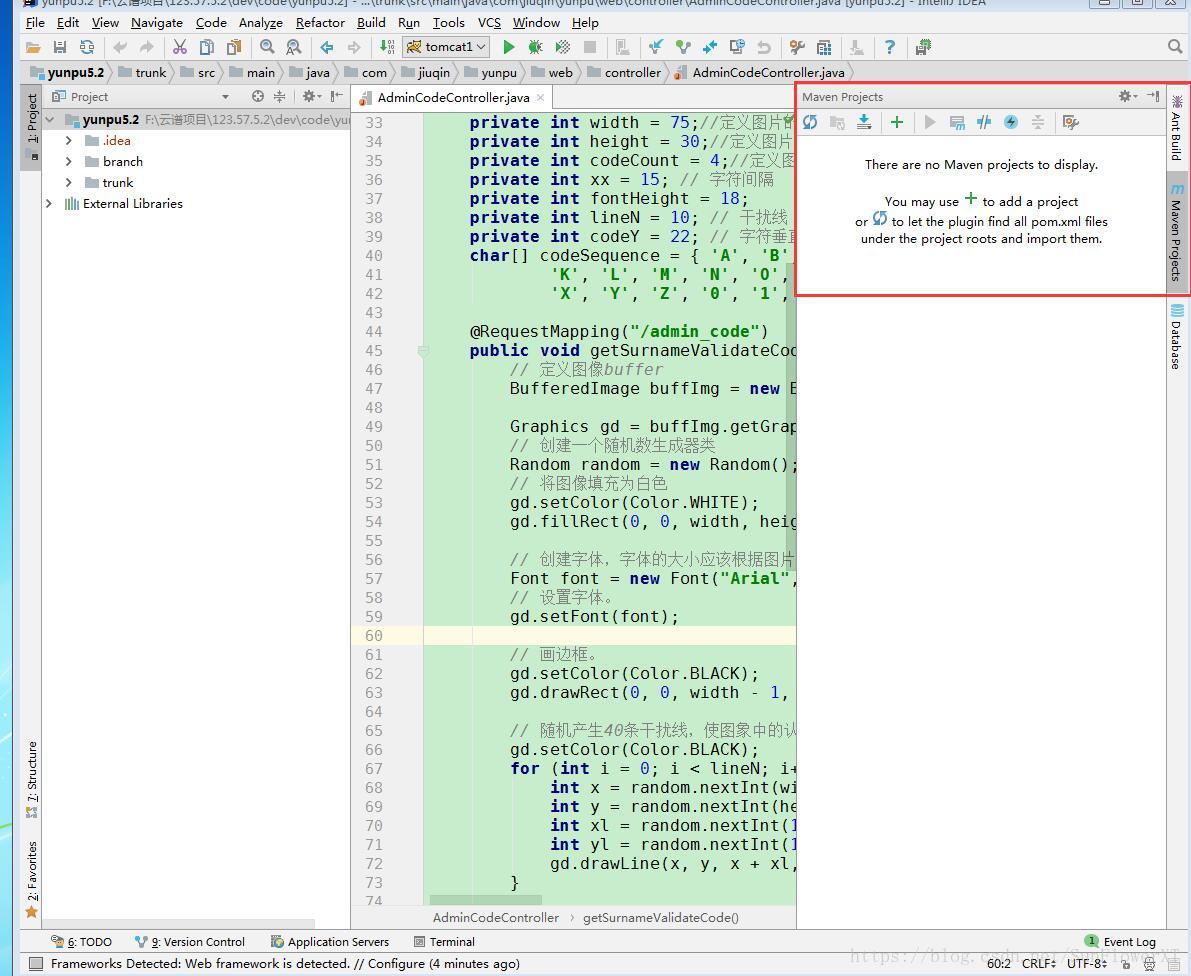Open the Terminal tool window
The image size is (1191, 976).
pos(444,942)
